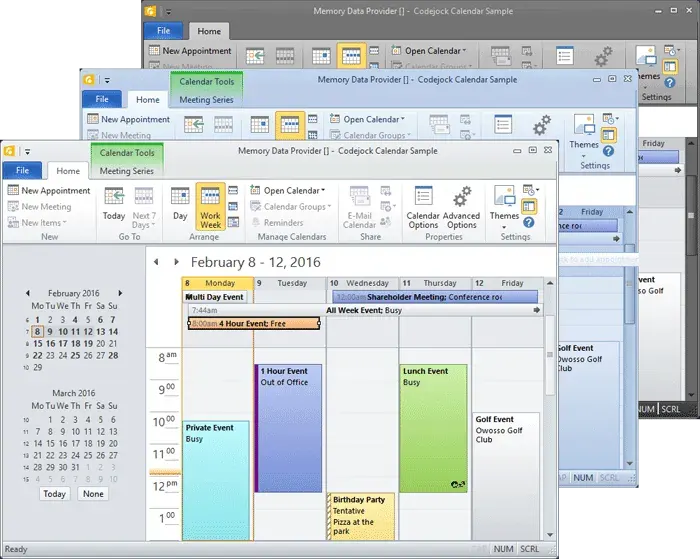
Task: Click previous month arrow in February mini calendar
Action: click(28, 293)
